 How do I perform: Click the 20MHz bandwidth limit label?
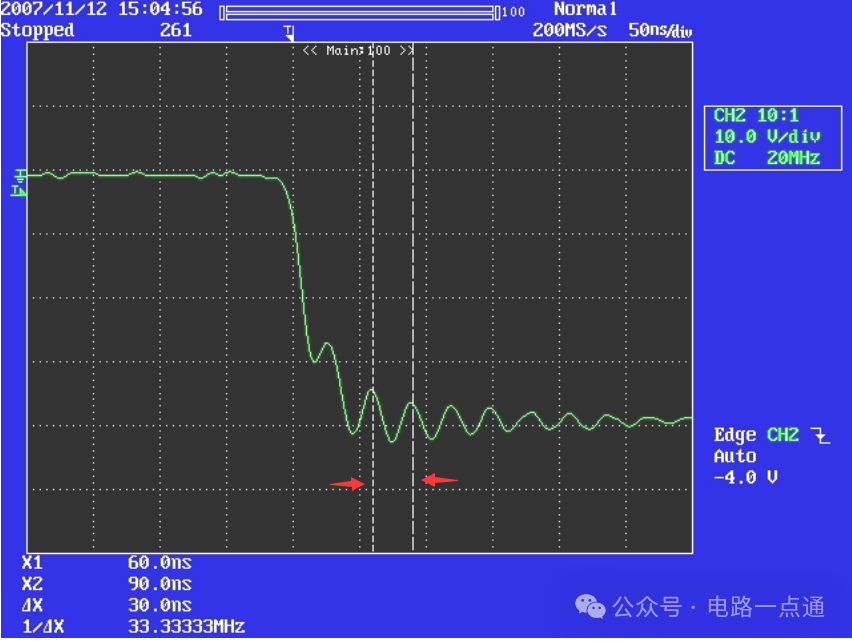pos(793,158)
